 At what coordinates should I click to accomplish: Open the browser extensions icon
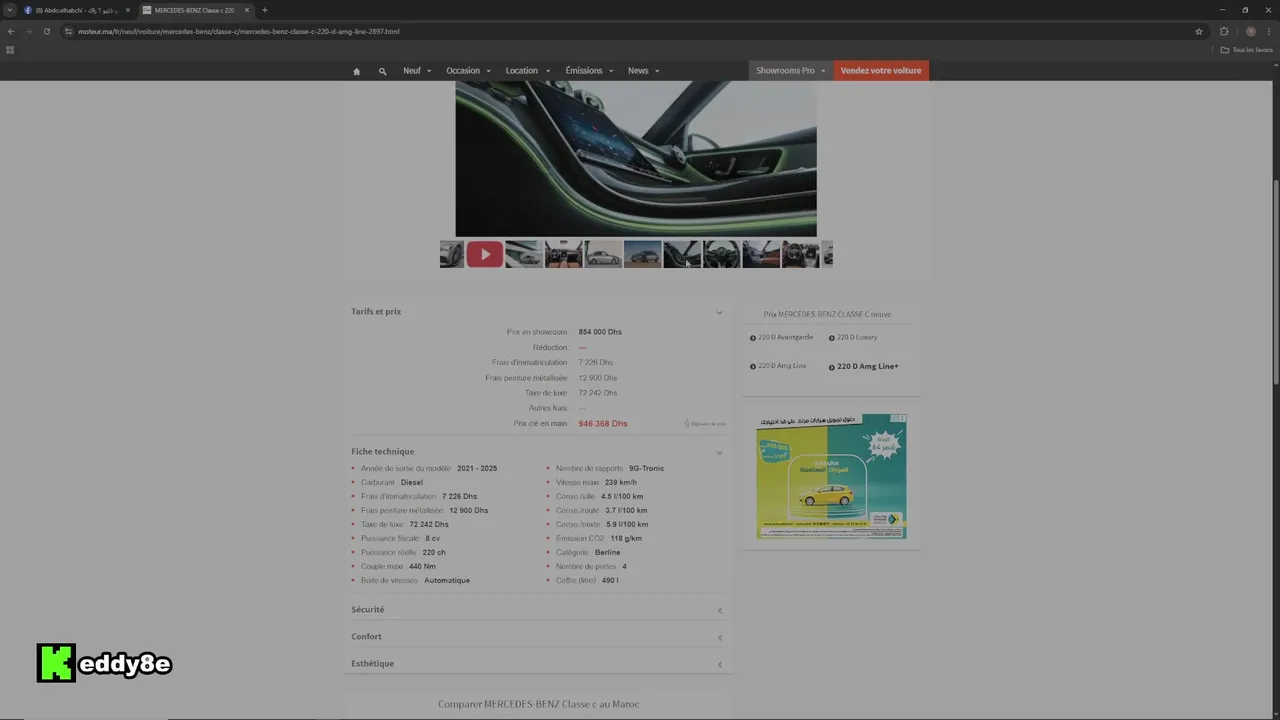1224,31
